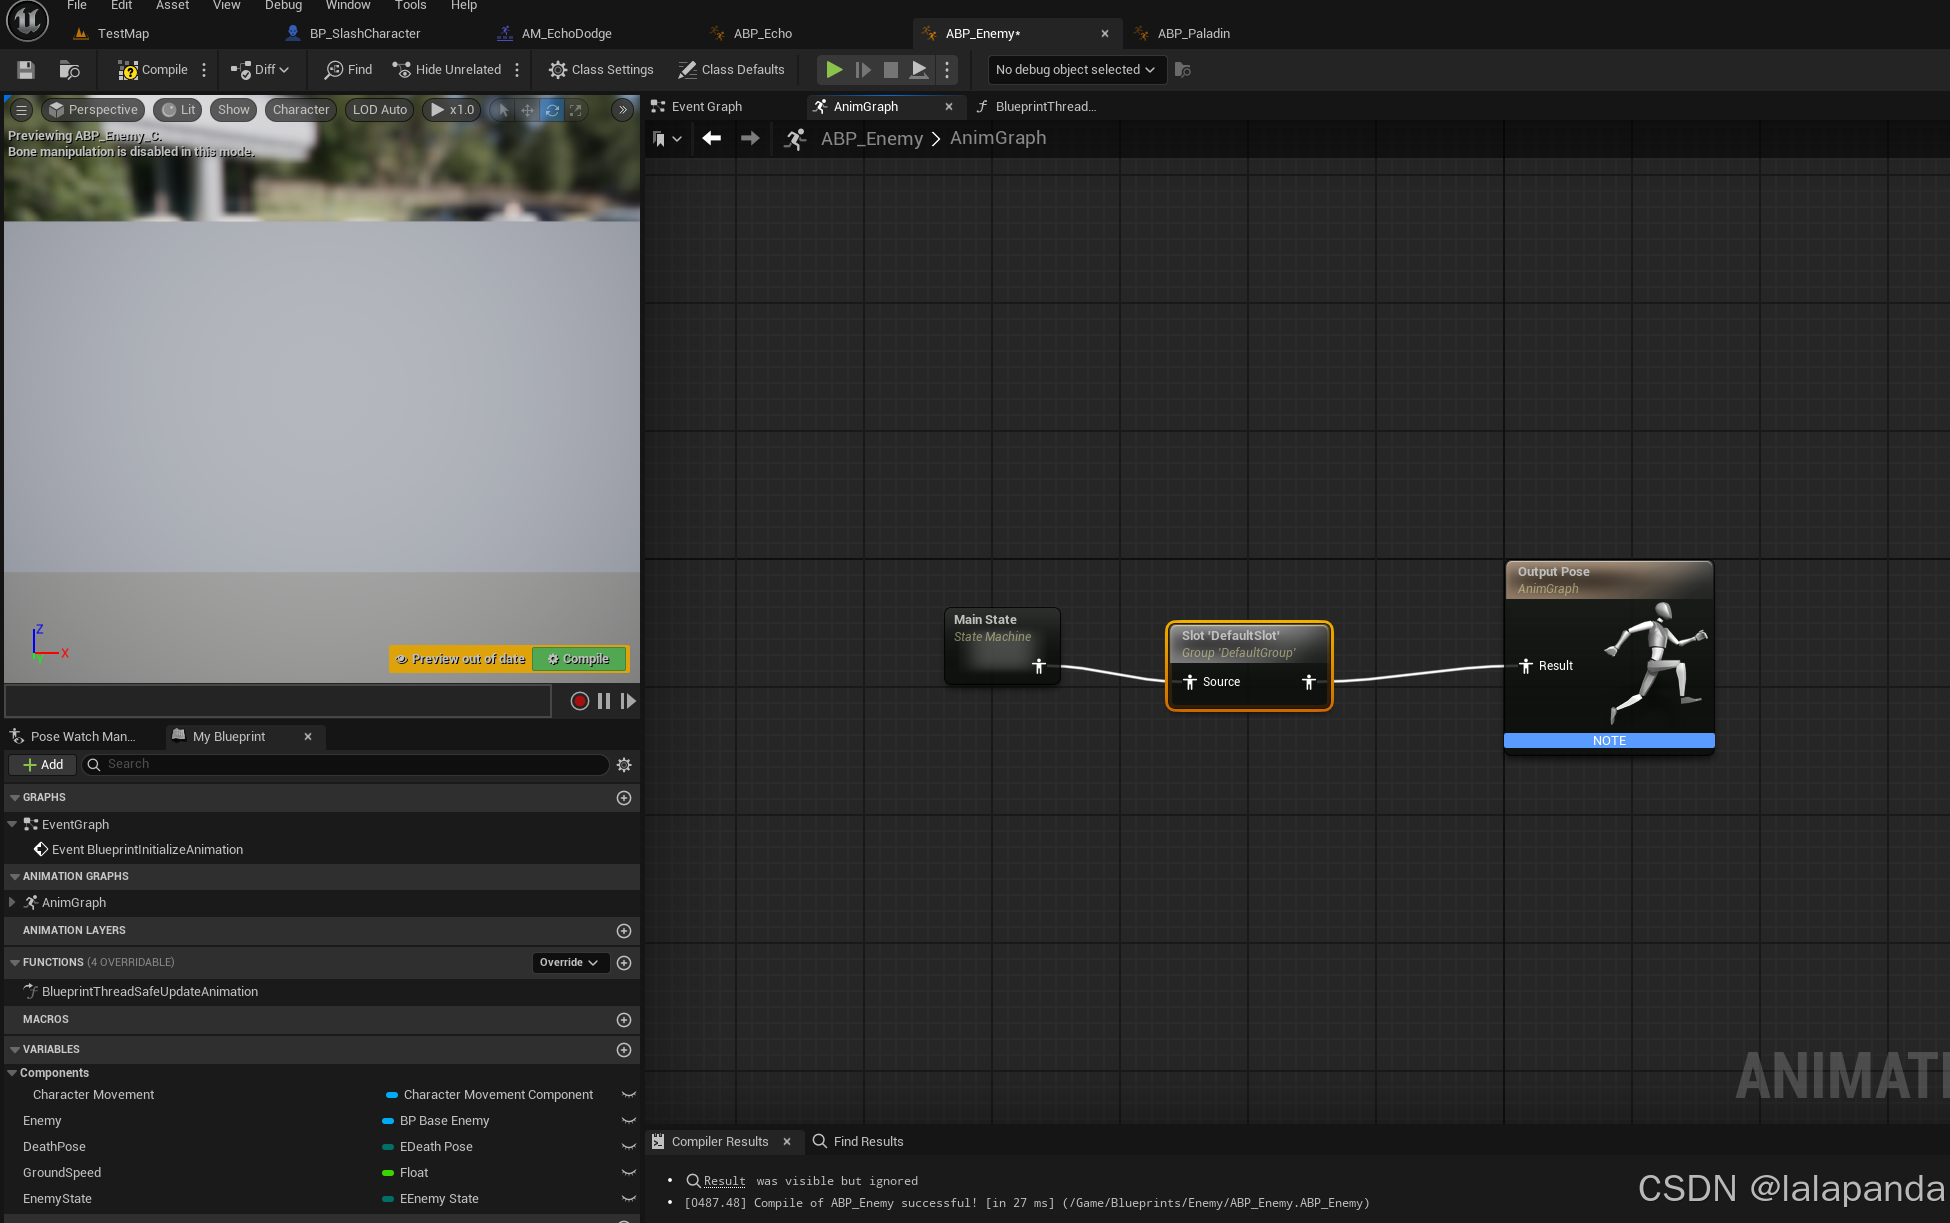Toggle Hide Unrelated nodes
1950x1223 pixels.
[447, 70]
